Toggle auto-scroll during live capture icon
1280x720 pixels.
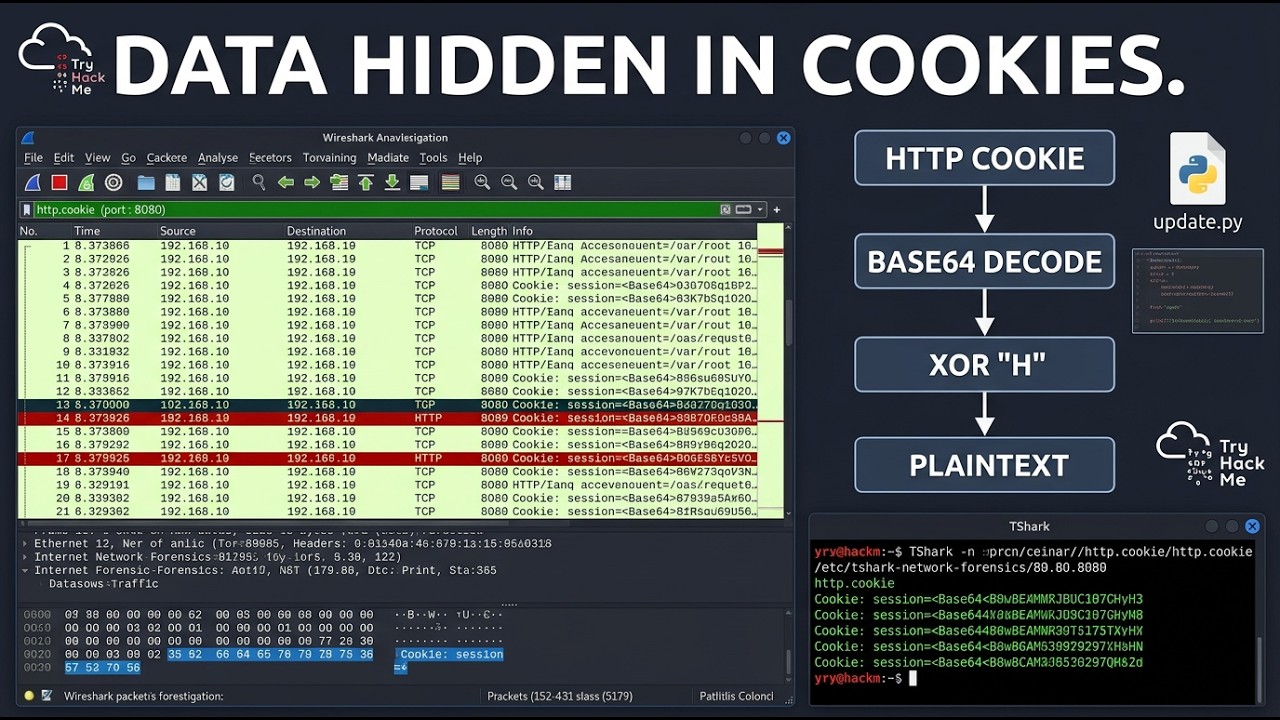click(419, 182)
